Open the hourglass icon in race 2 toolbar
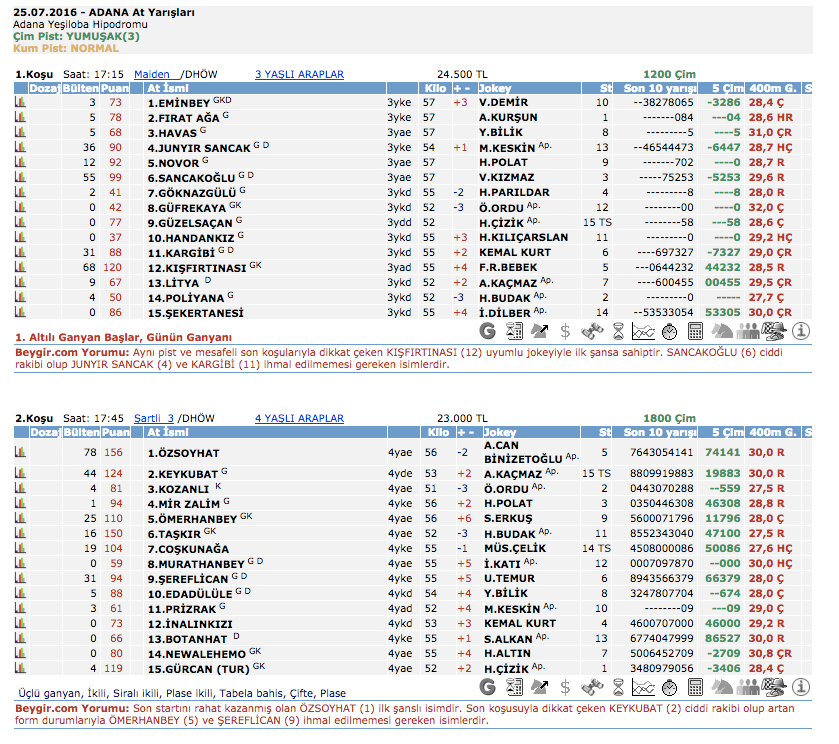 [619, 688]
